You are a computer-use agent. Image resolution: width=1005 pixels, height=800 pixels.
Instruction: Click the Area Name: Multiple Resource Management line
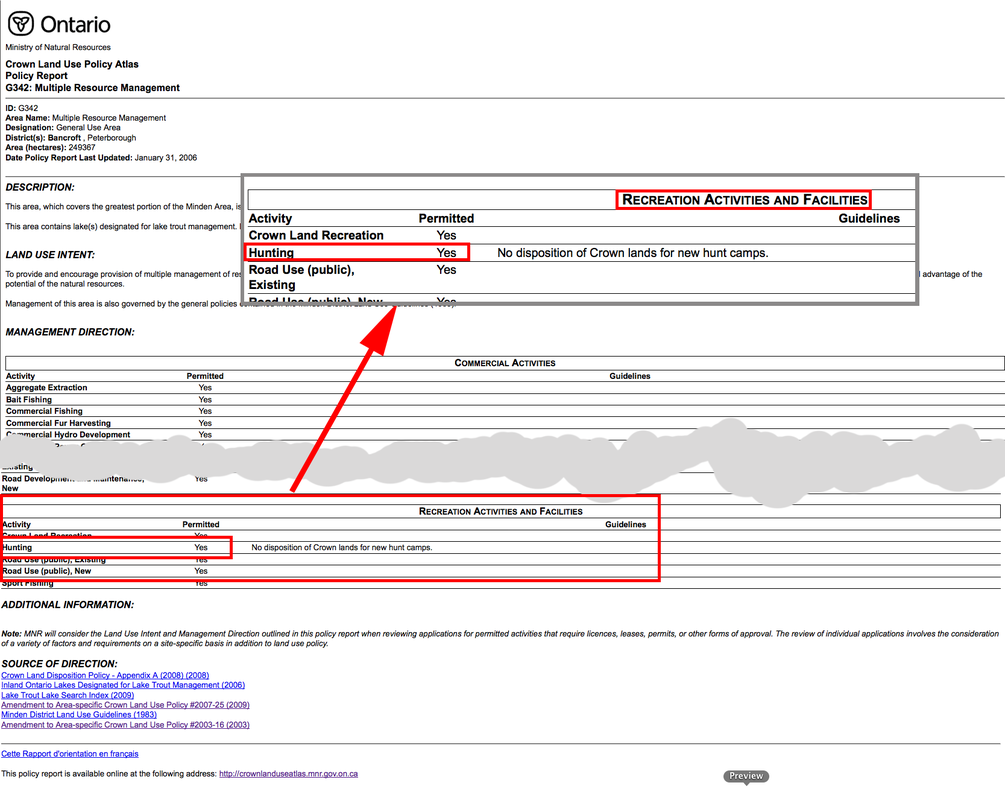click(86, 118)
